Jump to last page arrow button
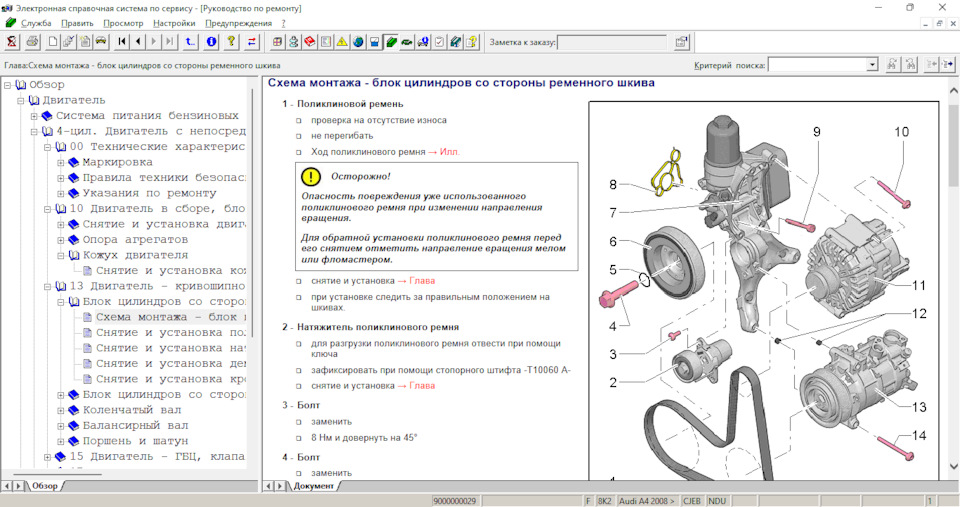This screenshot has height=507, width=960. [x=170, y=42]
